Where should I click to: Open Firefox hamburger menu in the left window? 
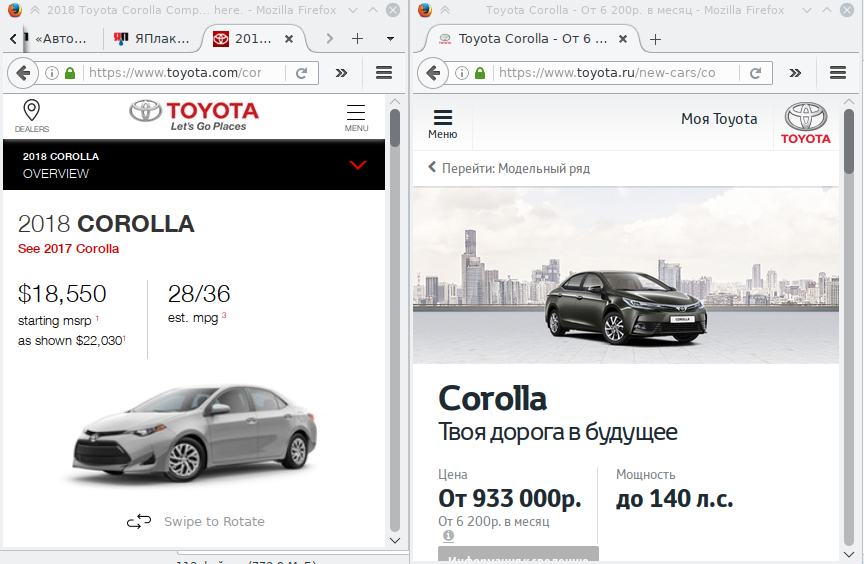(384, 73)
